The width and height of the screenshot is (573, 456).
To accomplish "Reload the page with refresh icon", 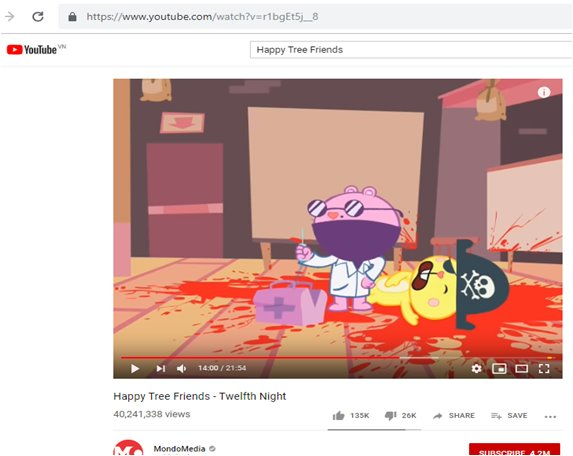I will [38, 16].
